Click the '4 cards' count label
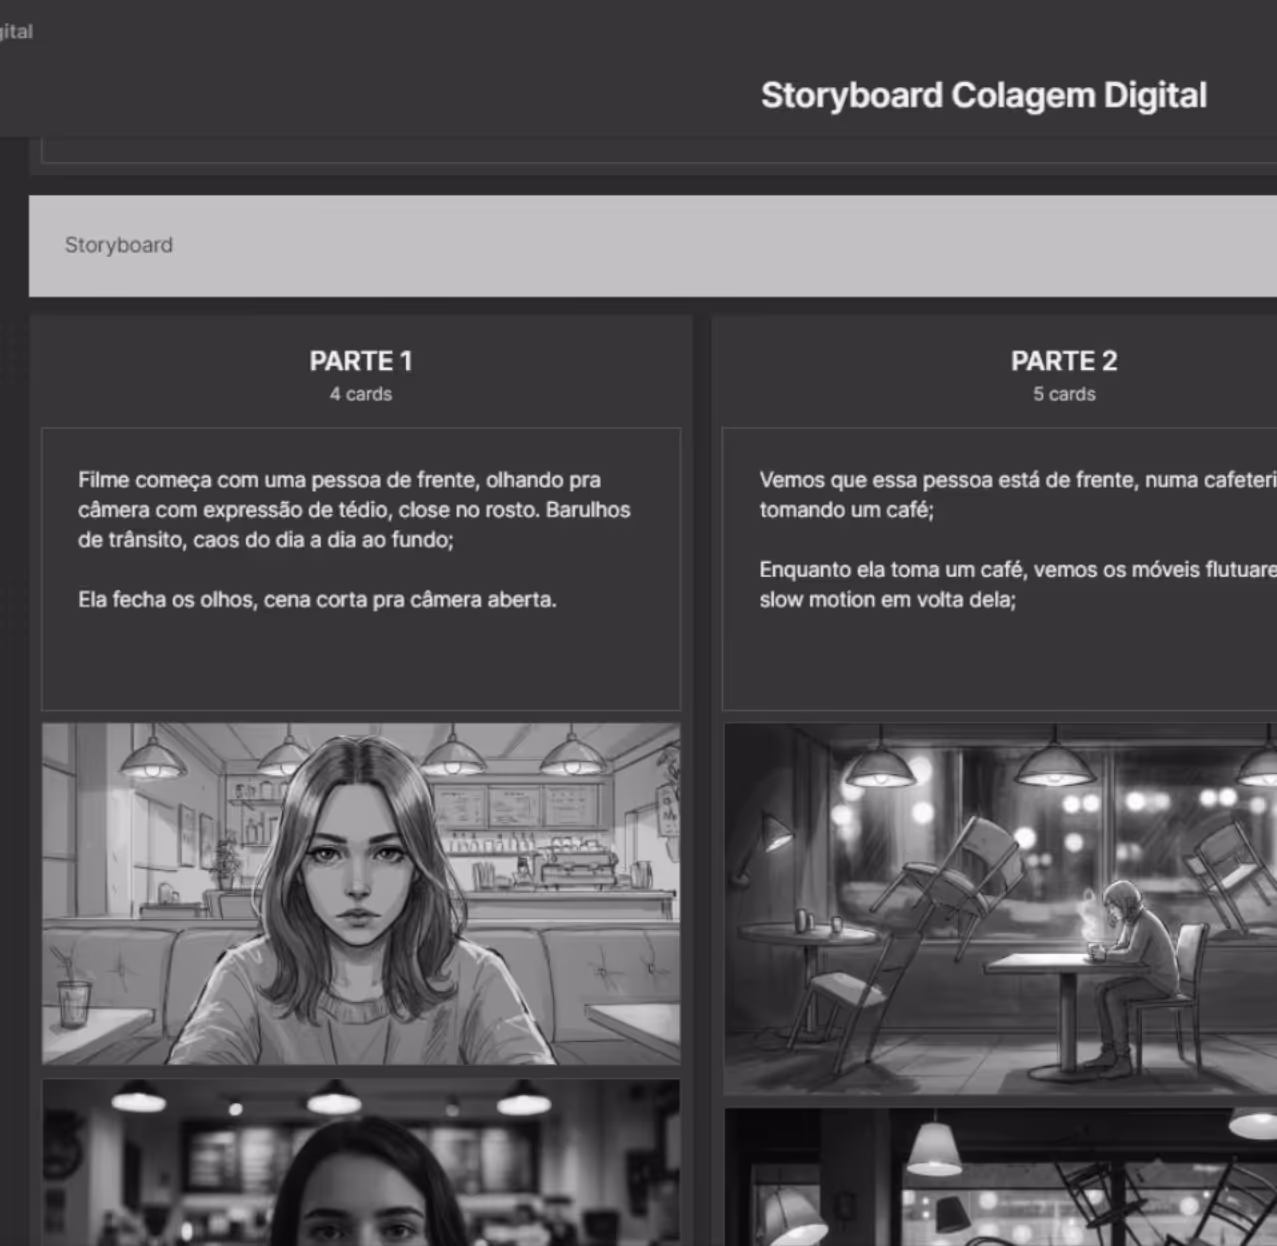The width and height of the screenshot is (1277, 1246). pos(361,394)
